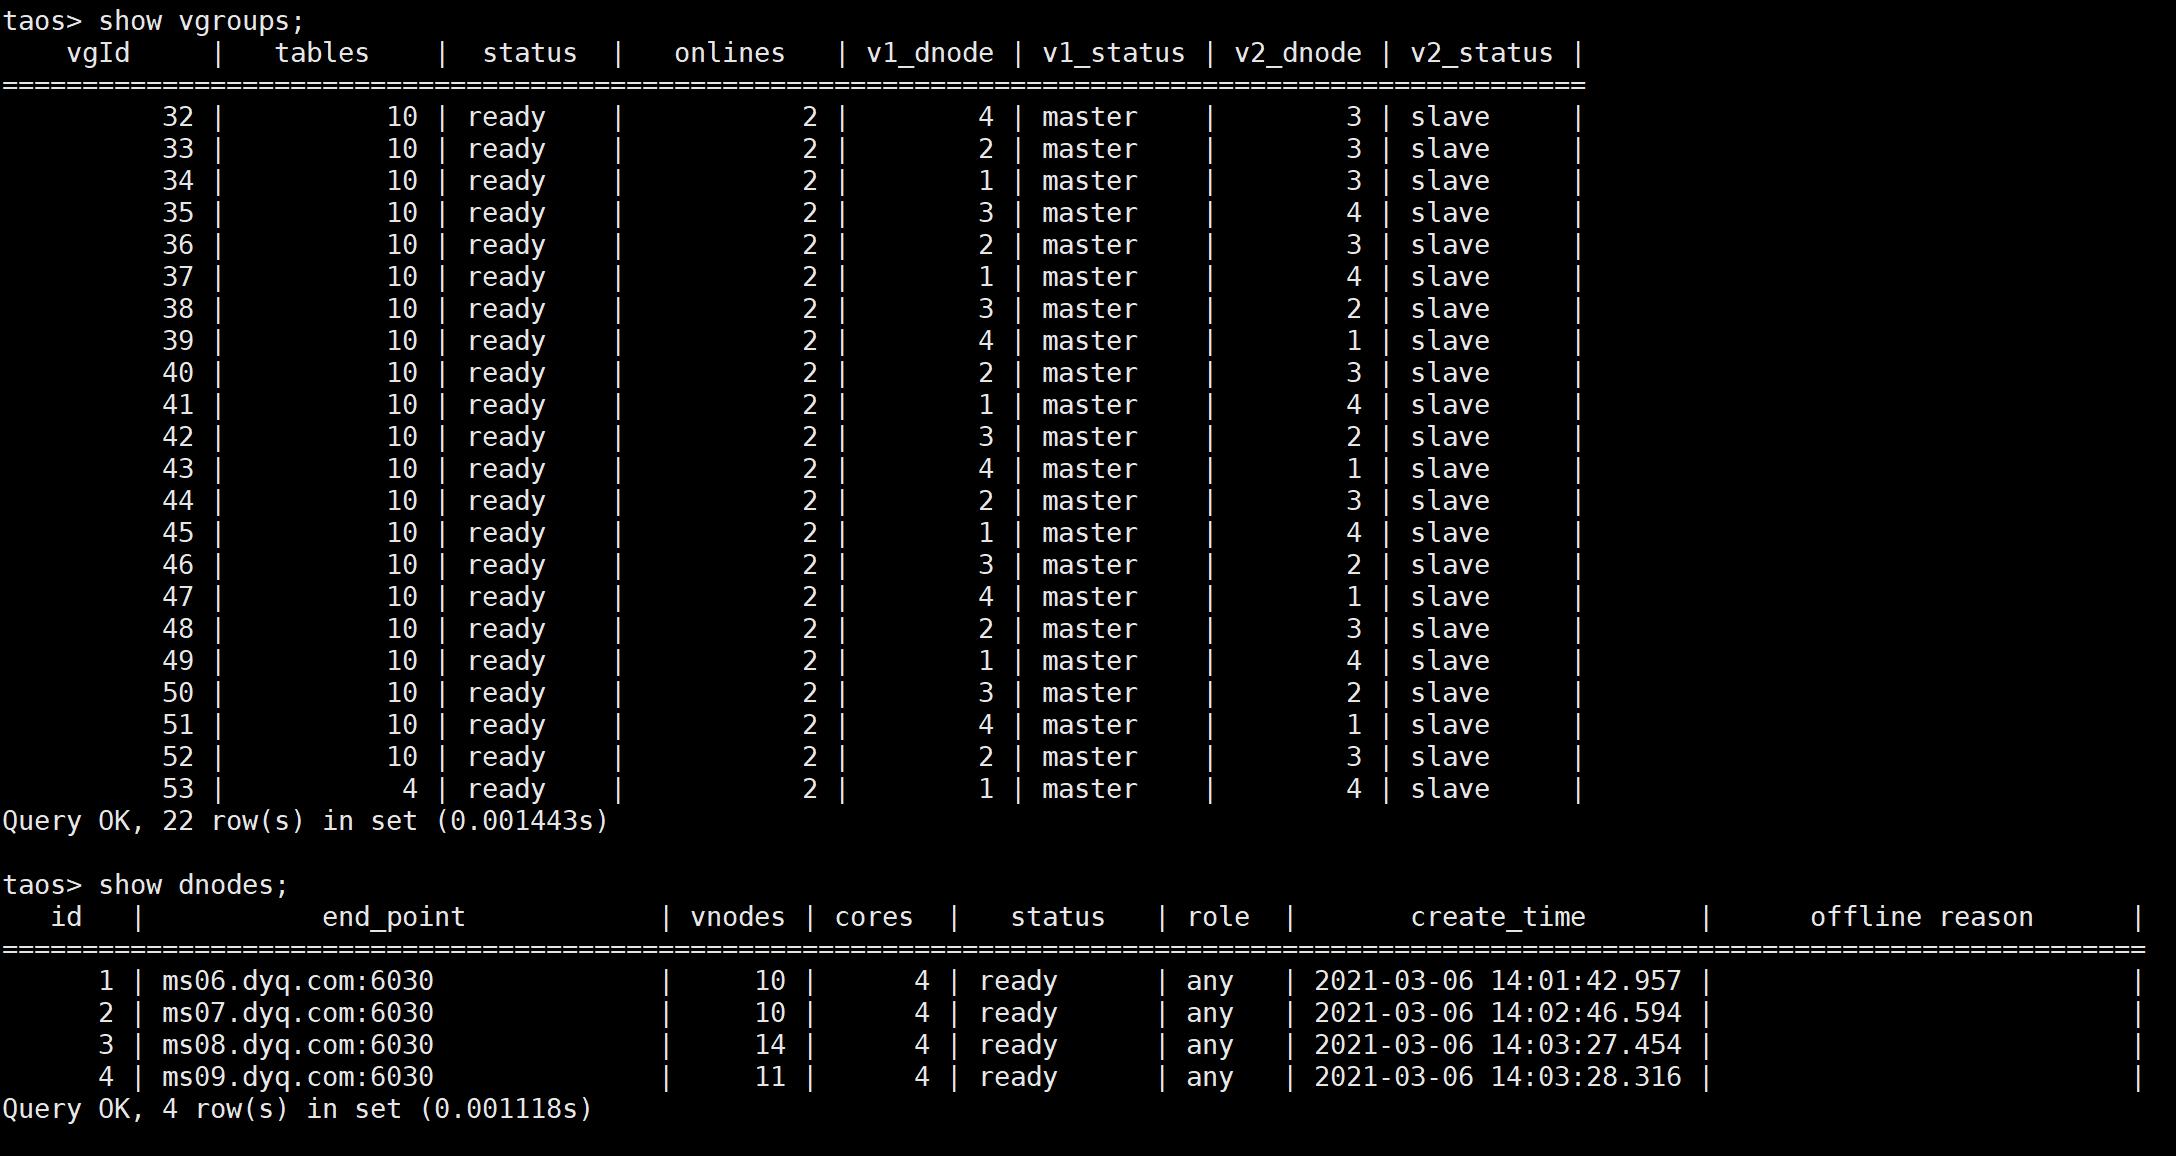2176x1156 pixels.
Task: Click the v1_dnode column header
Action: 931,52
